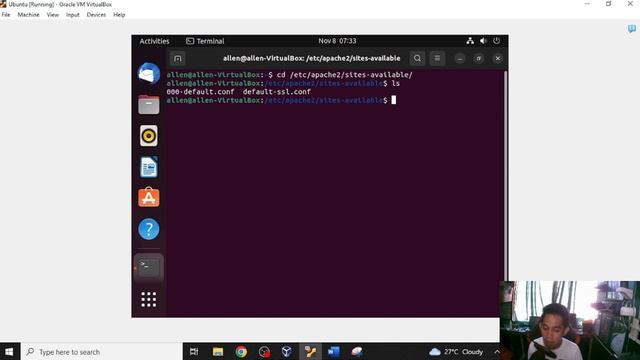Open the Machine menu

[28, 15]
